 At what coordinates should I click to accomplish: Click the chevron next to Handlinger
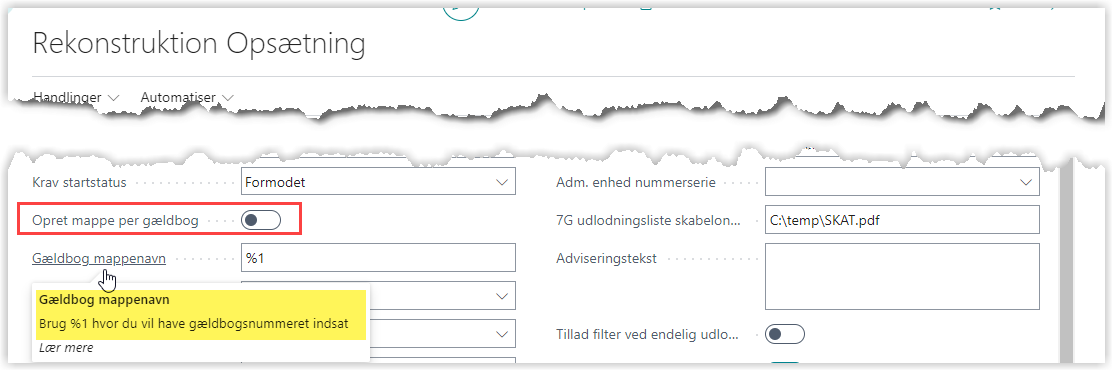pyautogui.click(x=113, y=98)
